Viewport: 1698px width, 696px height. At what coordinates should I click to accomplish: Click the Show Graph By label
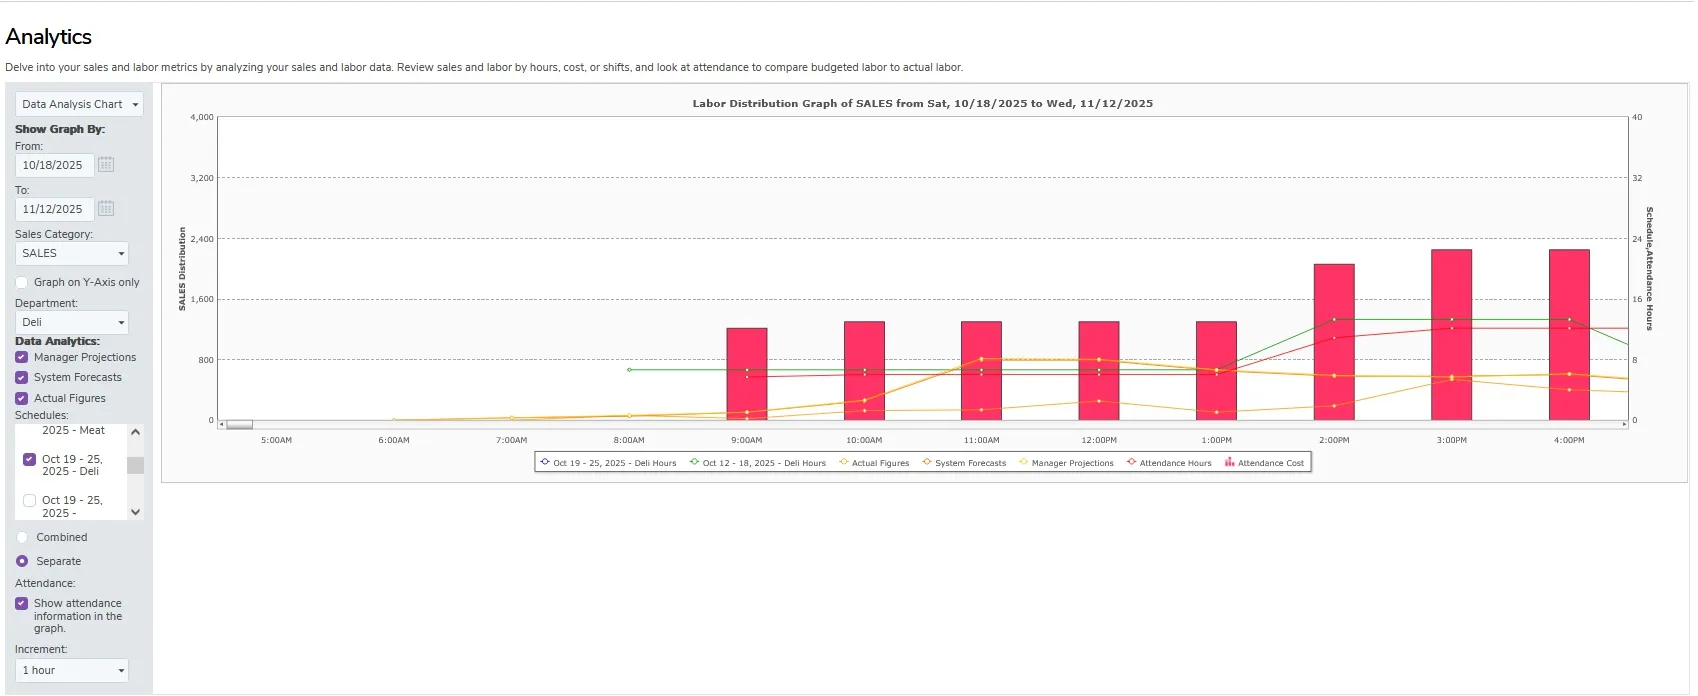[60, 129]
